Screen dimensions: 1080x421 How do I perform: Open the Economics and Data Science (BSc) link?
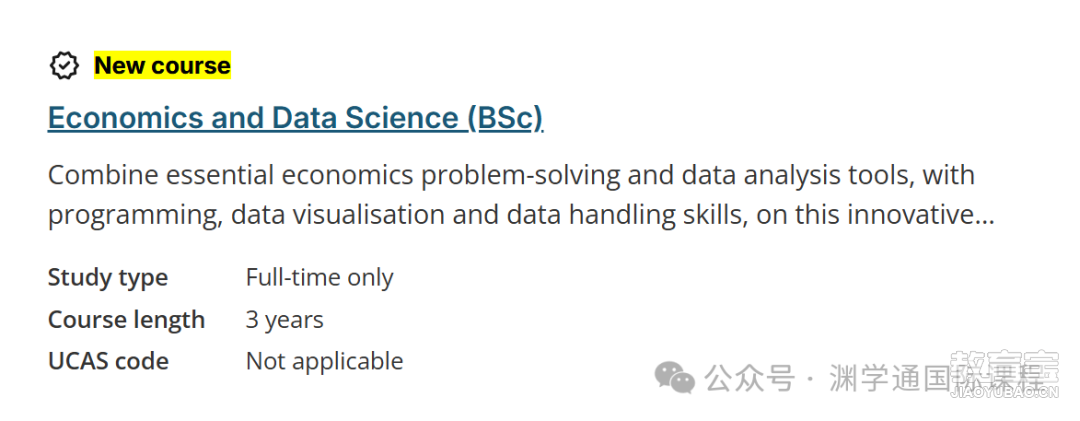tap(295, 119)
